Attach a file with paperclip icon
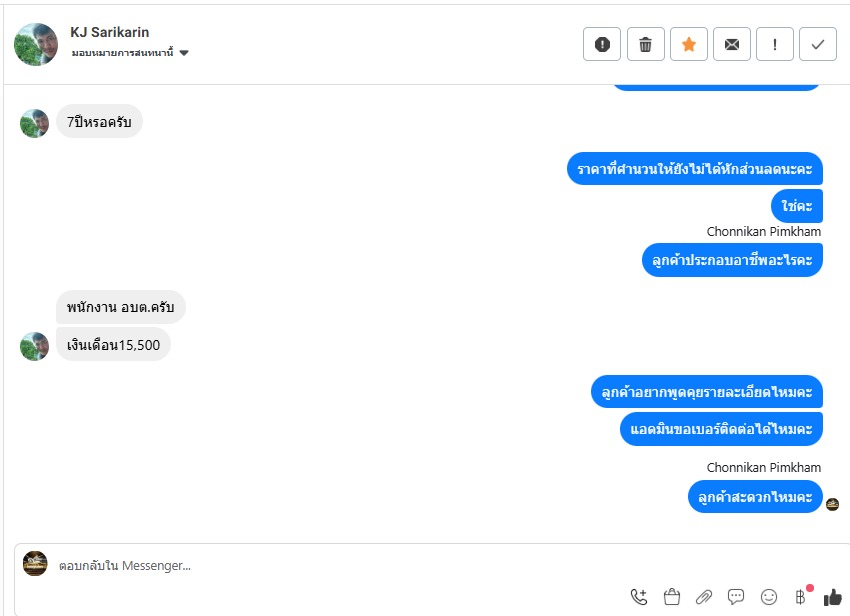 [x=704, y=597]
